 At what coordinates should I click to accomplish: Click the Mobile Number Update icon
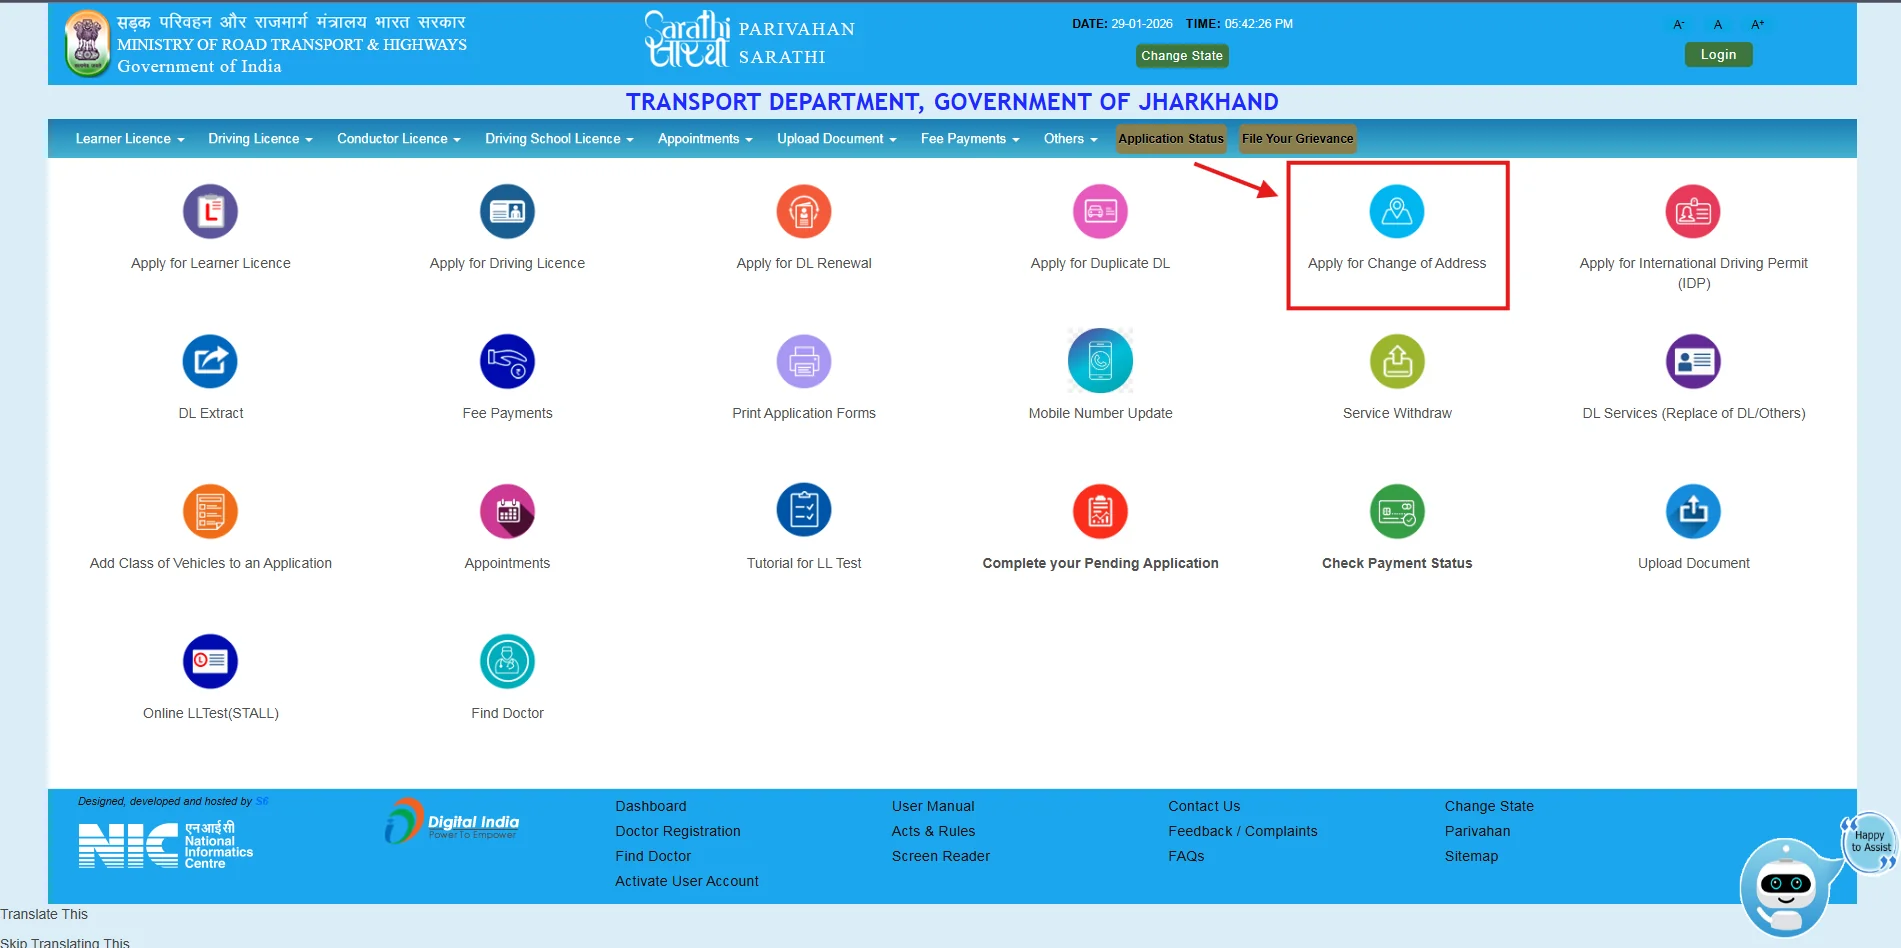pos(1100,361)
